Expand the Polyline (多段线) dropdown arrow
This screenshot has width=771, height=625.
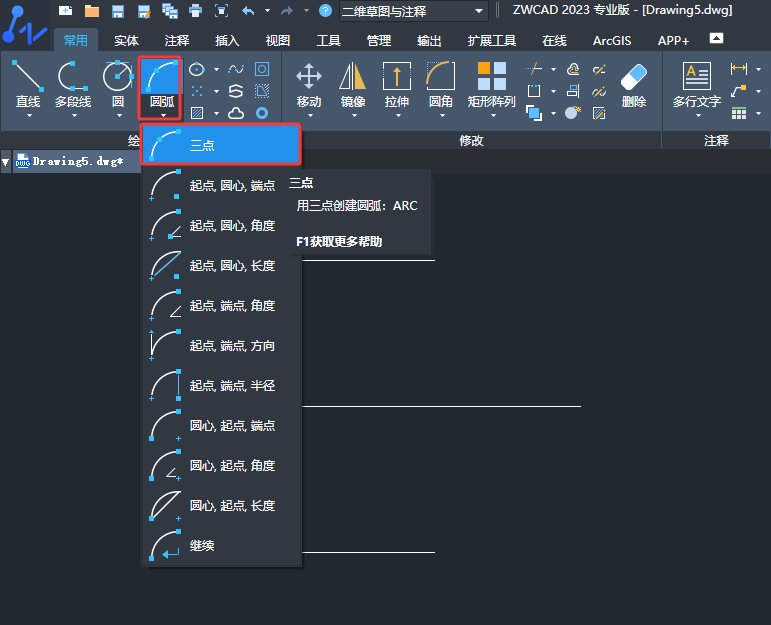tap(74, 116)
